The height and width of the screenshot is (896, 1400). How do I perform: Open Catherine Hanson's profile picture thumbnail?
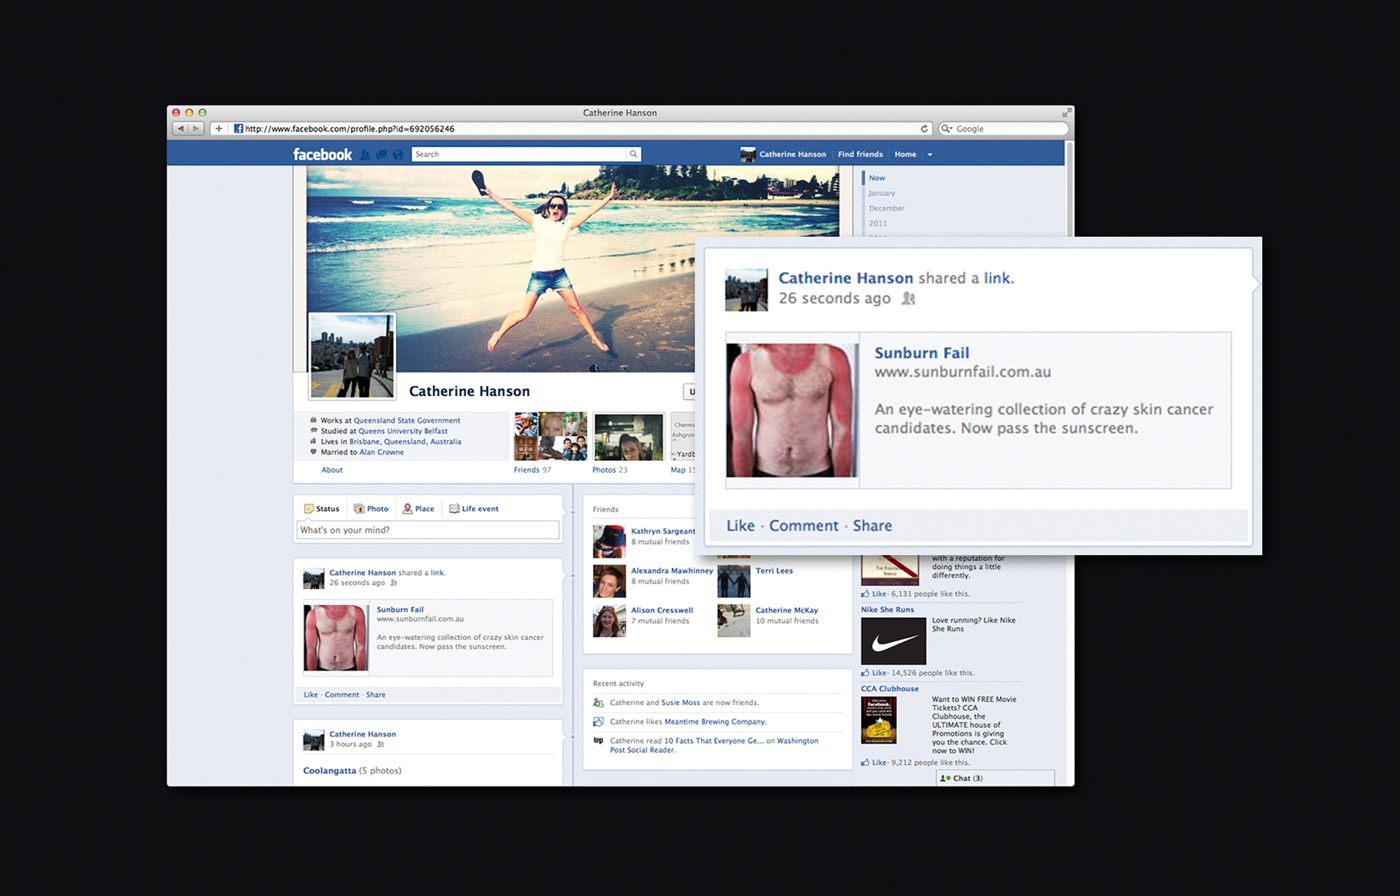(x=352, y=356)
